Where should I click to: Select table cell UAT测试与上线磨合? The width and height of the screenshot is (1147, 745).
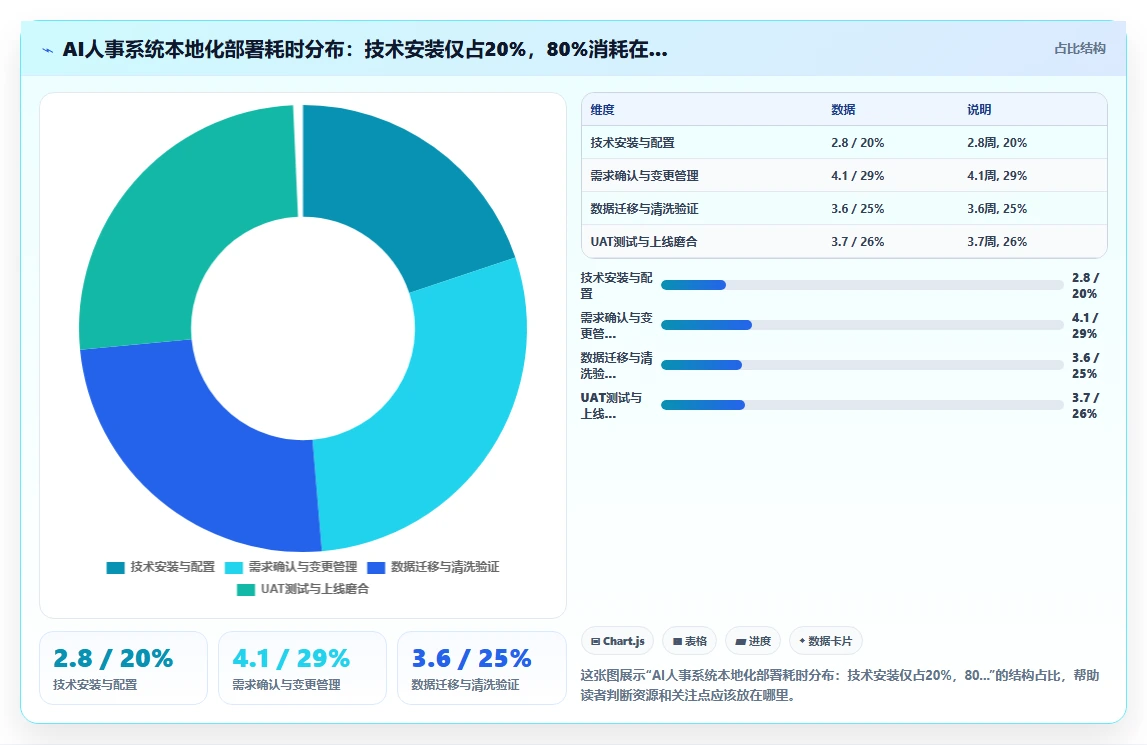644,242
